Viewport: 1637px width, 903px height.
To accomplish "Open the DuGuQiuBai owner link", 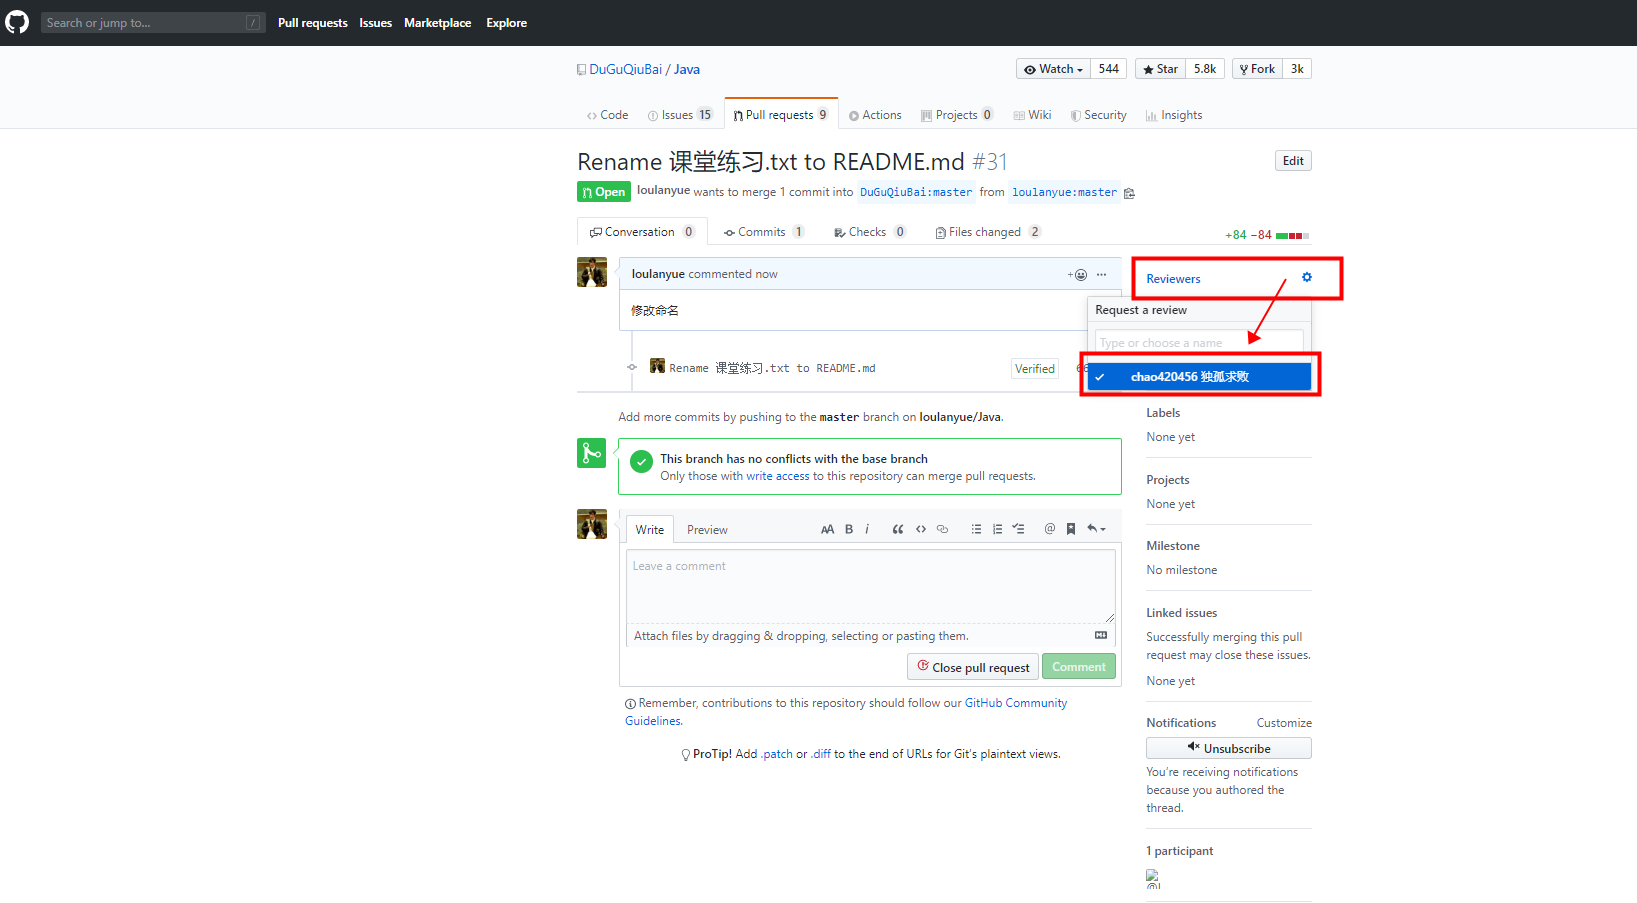I will 625,69.
